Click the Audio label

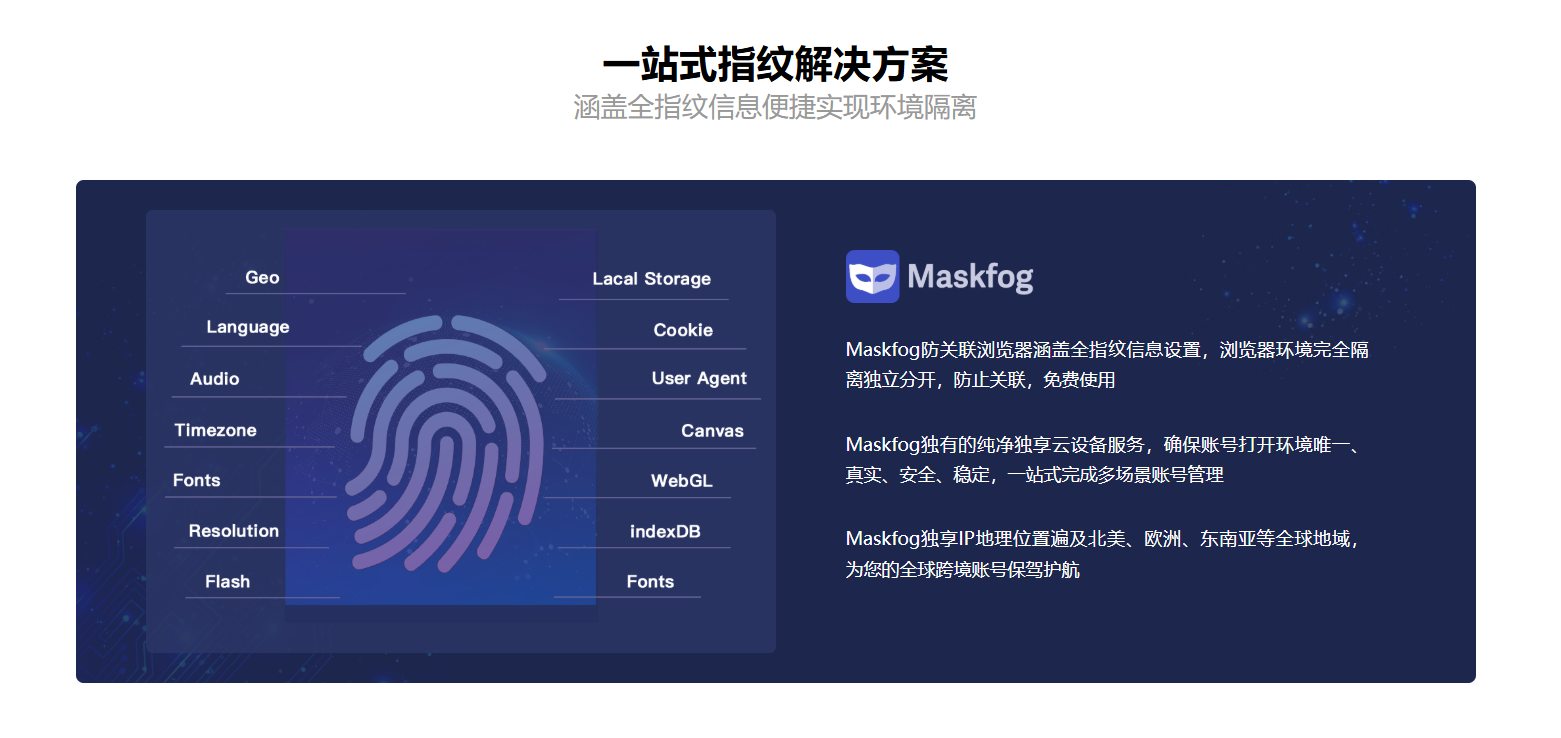click(215, 379)
